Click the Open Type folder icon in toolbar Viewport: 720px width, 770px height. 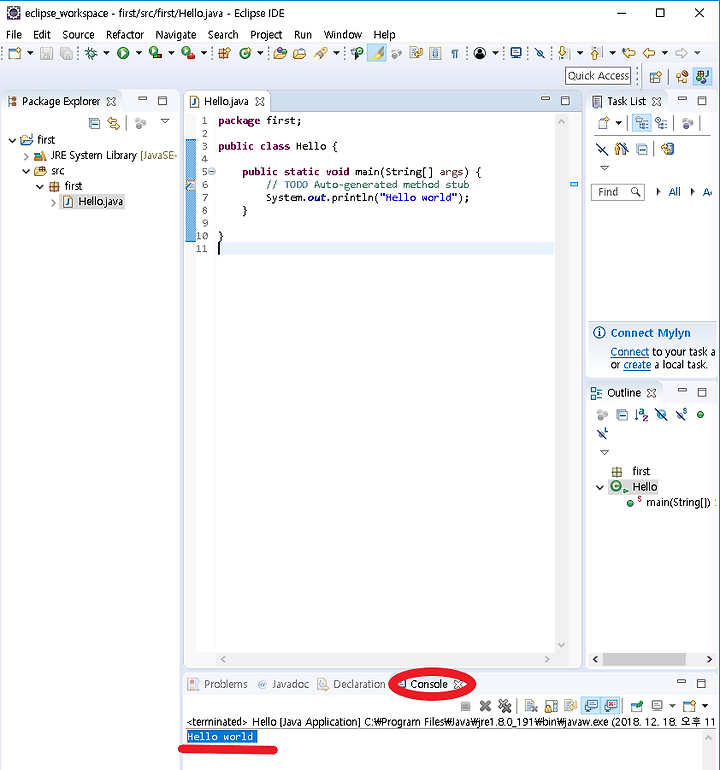click(280, 53)
